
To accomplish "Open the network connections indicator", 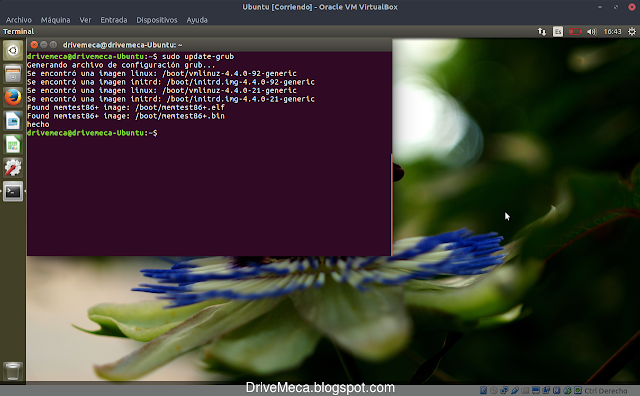I will coord(542,31).
